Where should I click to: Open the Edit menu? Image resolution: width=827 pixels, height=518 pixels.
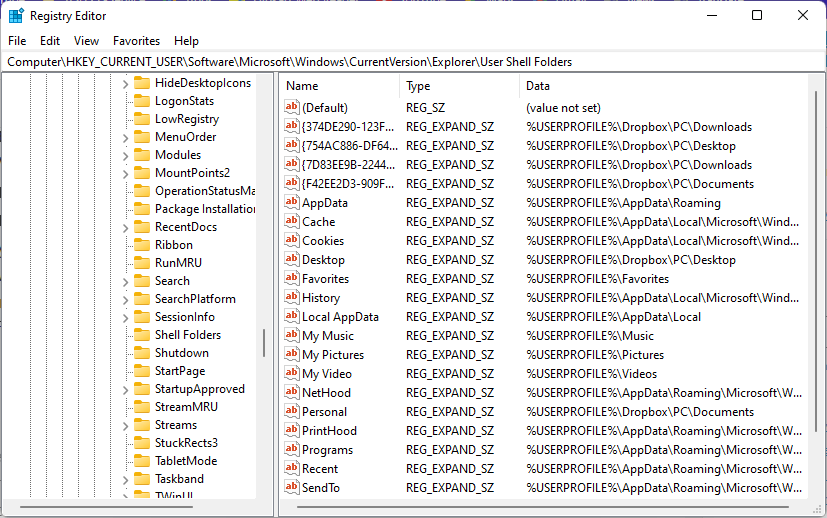(x=50, y=41)
